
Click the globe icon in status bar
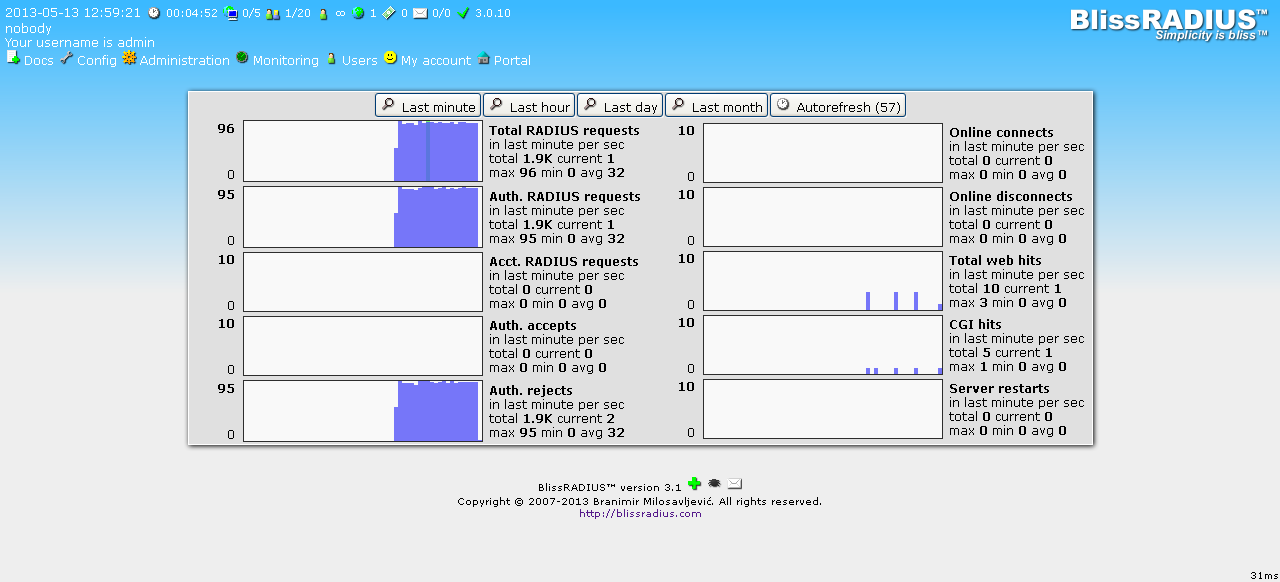click(x=357, y=13)
